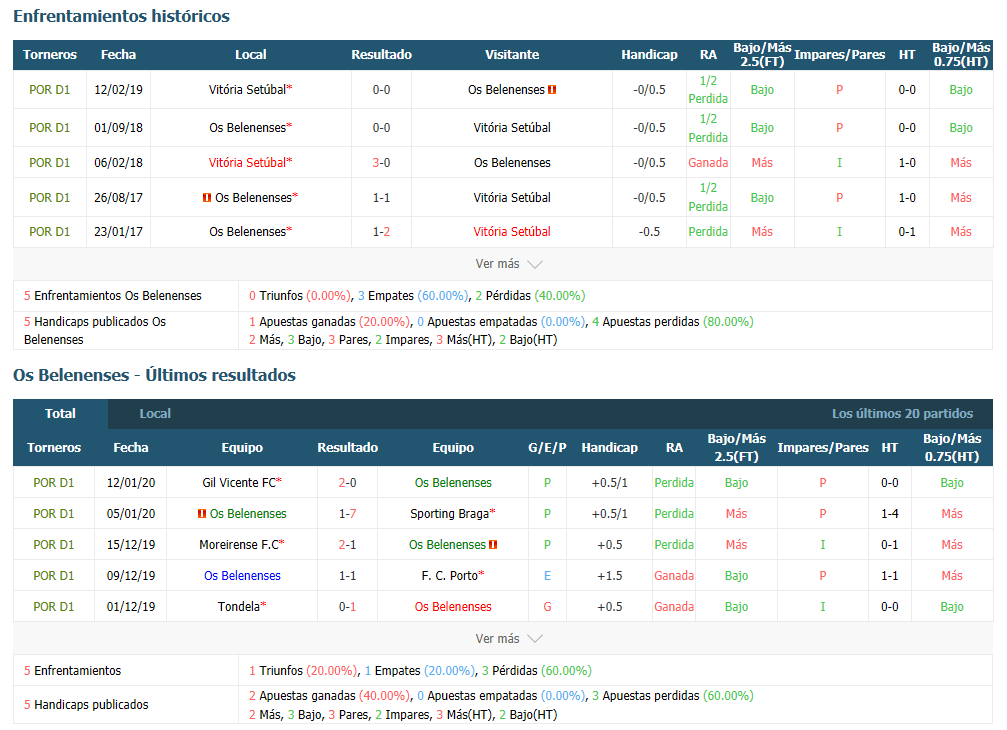Click POR D1 league on 01/12/19 row

click(53, 607)
